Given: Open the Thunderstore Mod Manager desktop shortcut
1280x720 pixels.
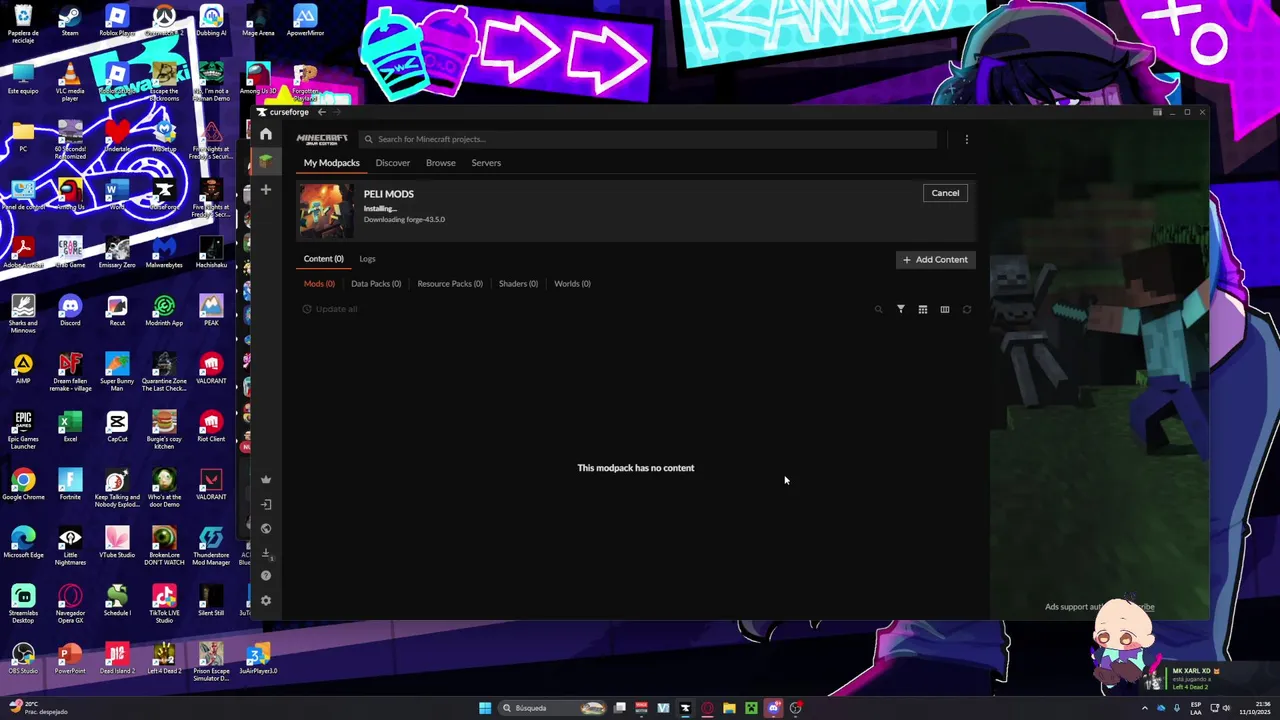Looking at the screenshot, I should 211,546.
